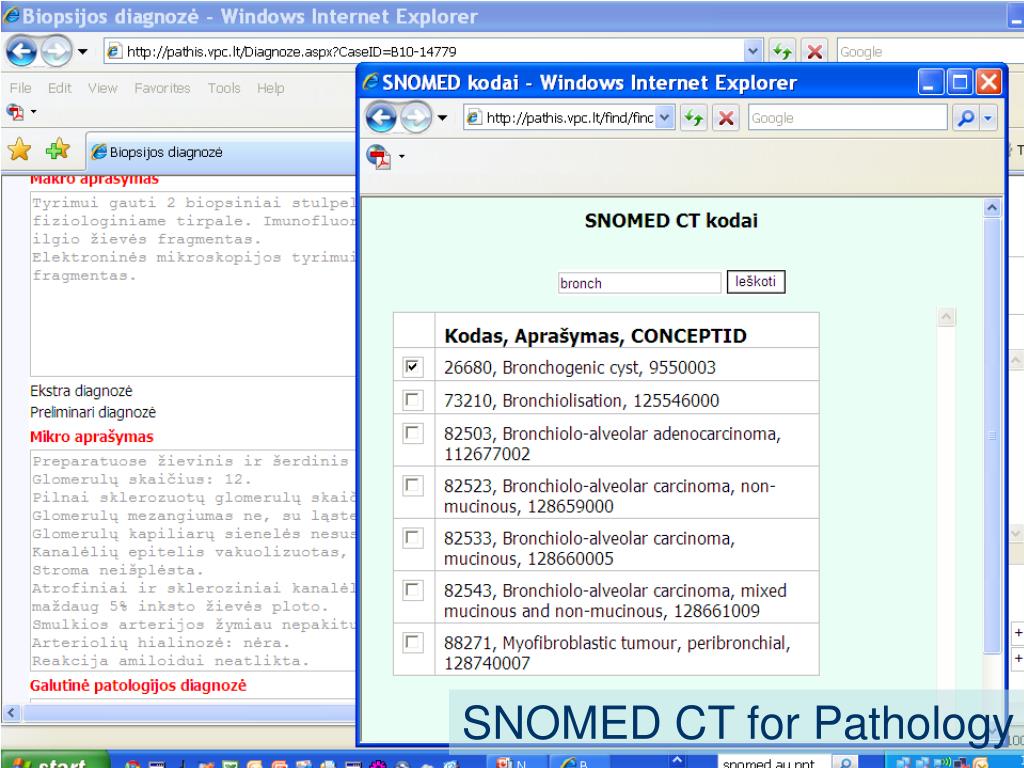Open recent pages dropdown in SNOMED kodai window
Viewport: 1024px width, 768px height.
tap(442, 118)
